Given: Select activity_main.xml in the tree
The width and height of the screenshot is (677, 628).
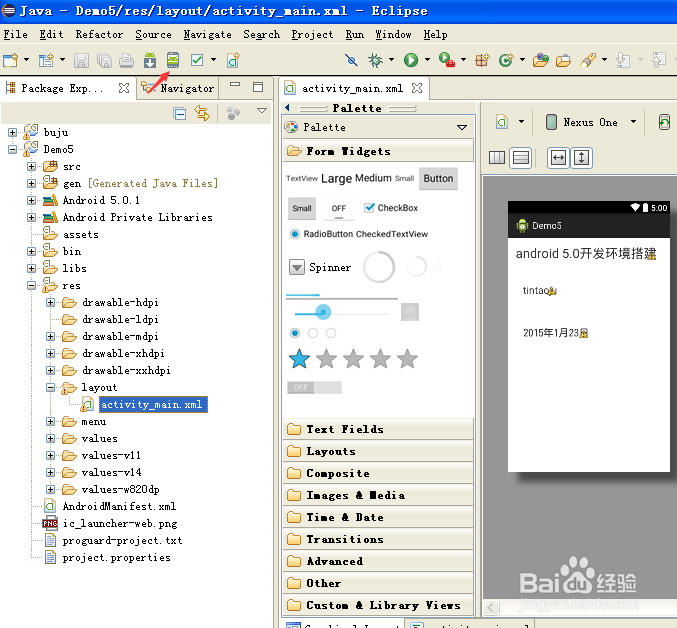Looking at the screenshot, I should click(x=151, y=404).
